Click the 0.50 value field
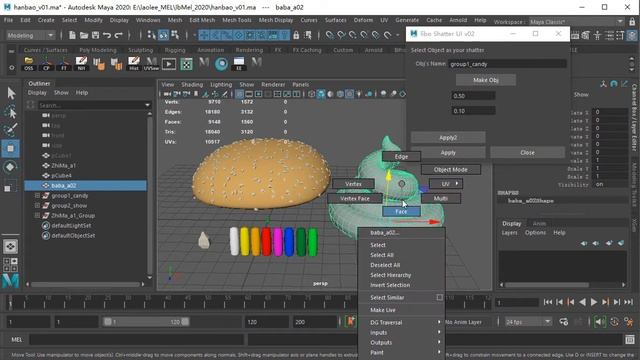This screenshot has width=640, height=360. pos(473,96)
